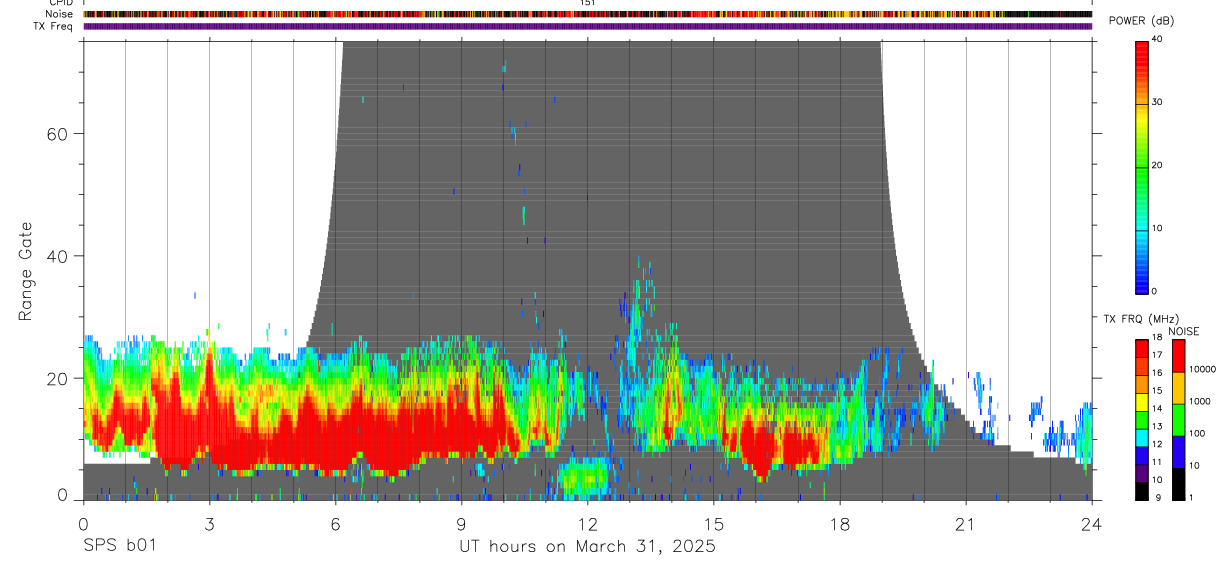Image resolution: width=1228 pixels, height=567 pixels.
Task: Click the 'Range Gate' y-axis title
Action: (26, 272)
